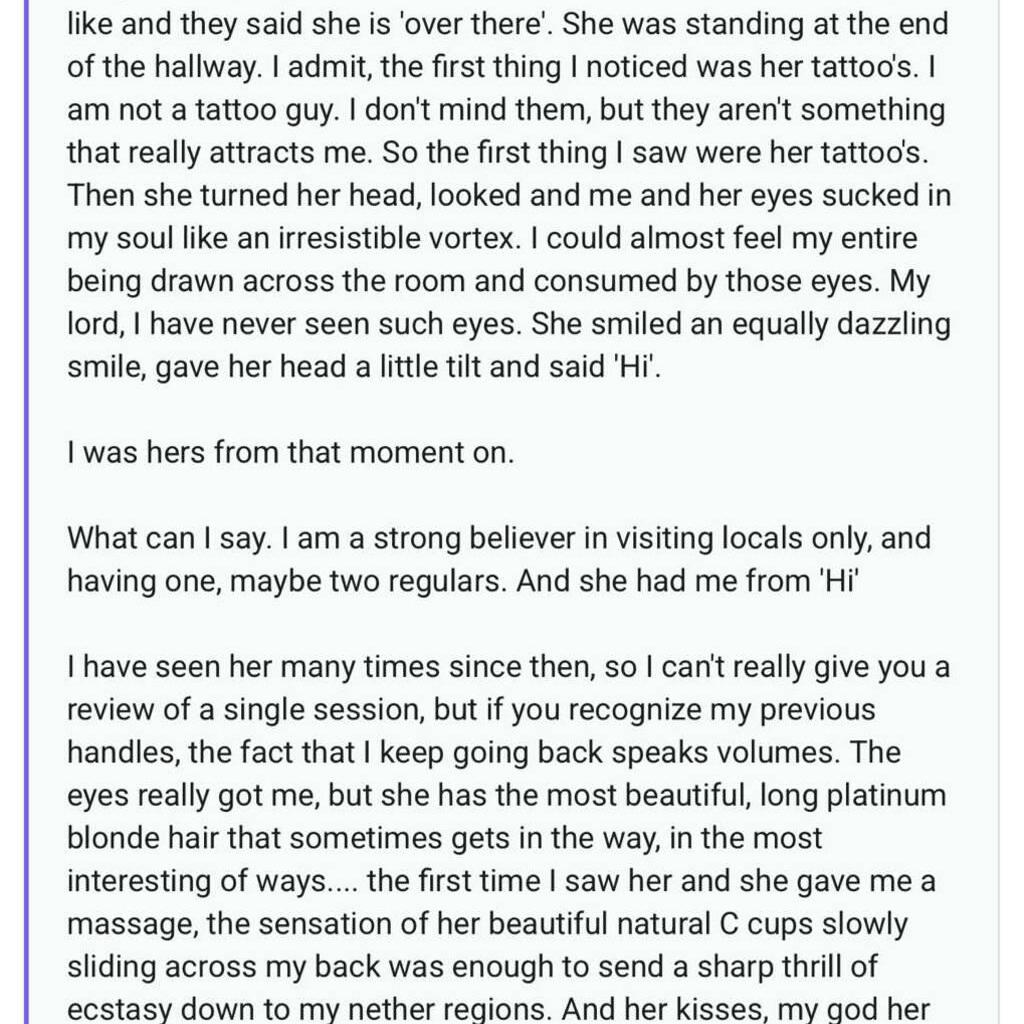1024x1024 pixels.
Task: Click the phrase 'previous' before handles
Action: 788,711
